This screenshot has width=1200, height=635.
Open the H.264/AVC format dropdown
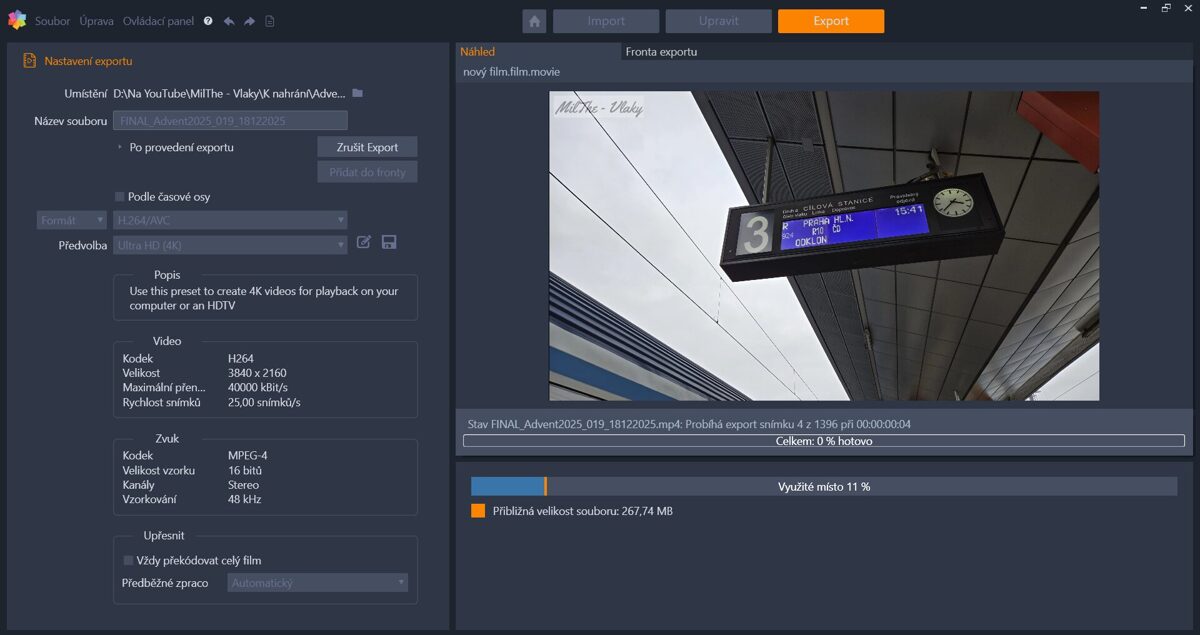pos(230,220)
